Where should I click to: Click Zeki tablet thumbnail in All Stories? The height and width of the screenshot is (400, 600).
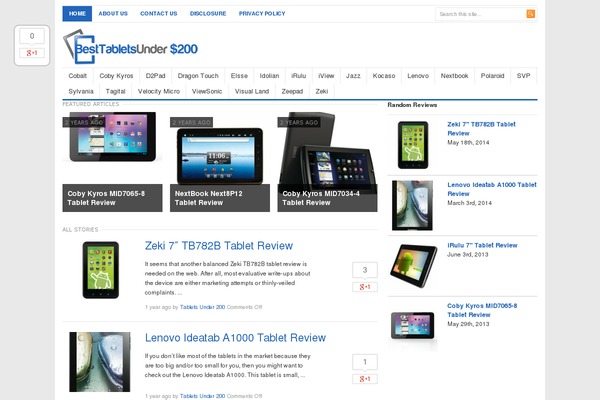point(101,270)
